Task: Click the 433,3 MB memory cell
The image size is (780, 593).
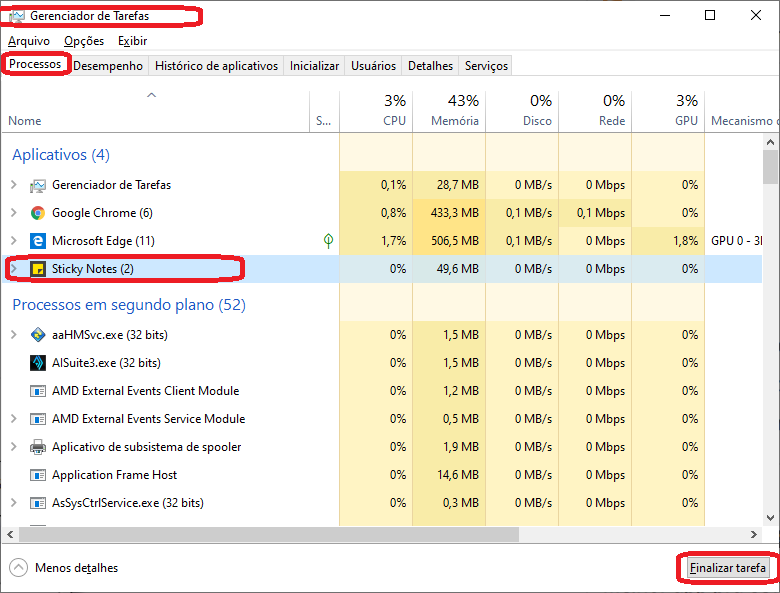Action: click(449, 213)
